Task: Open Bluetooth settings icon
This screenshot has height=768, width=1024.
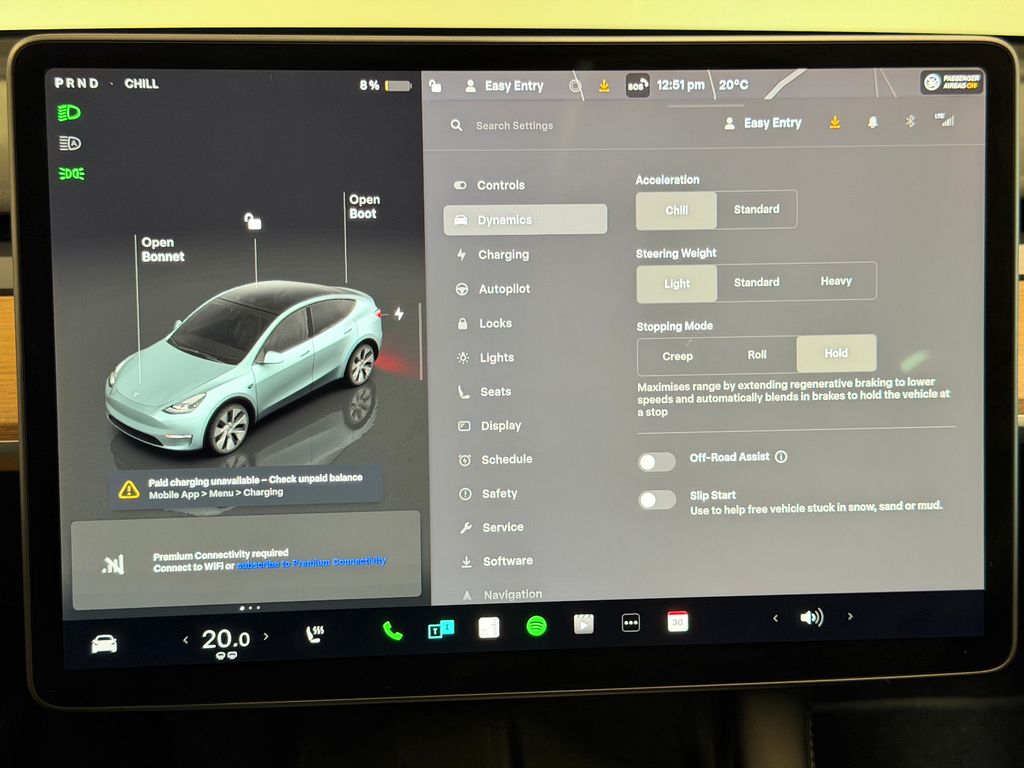Action: coord(910,121)
